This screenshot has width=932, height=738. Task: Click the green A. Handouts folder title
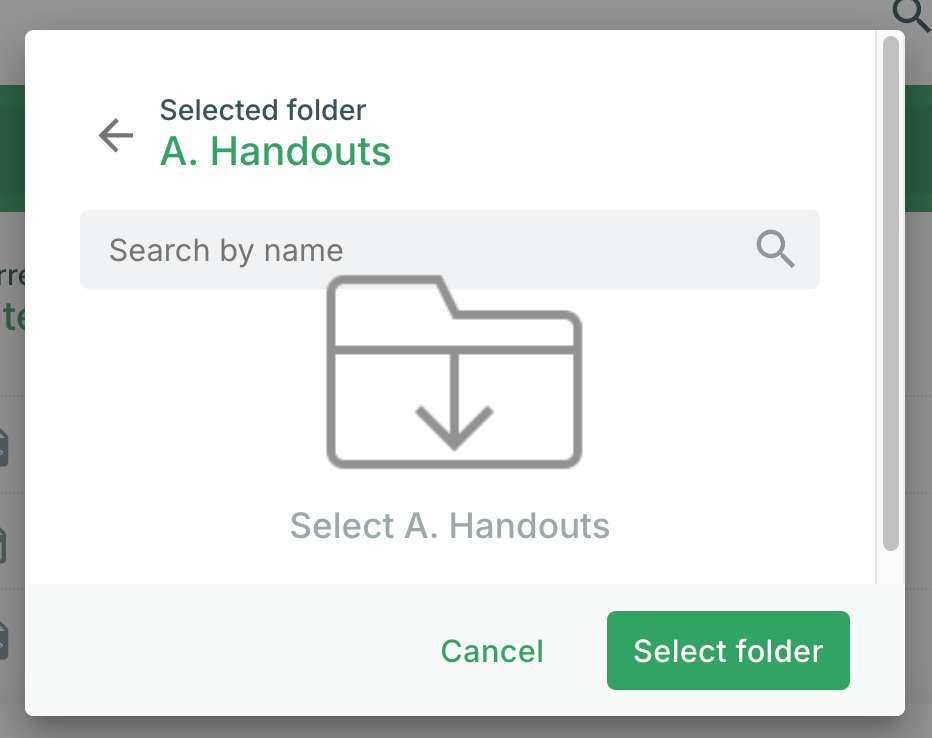(275, 152)
